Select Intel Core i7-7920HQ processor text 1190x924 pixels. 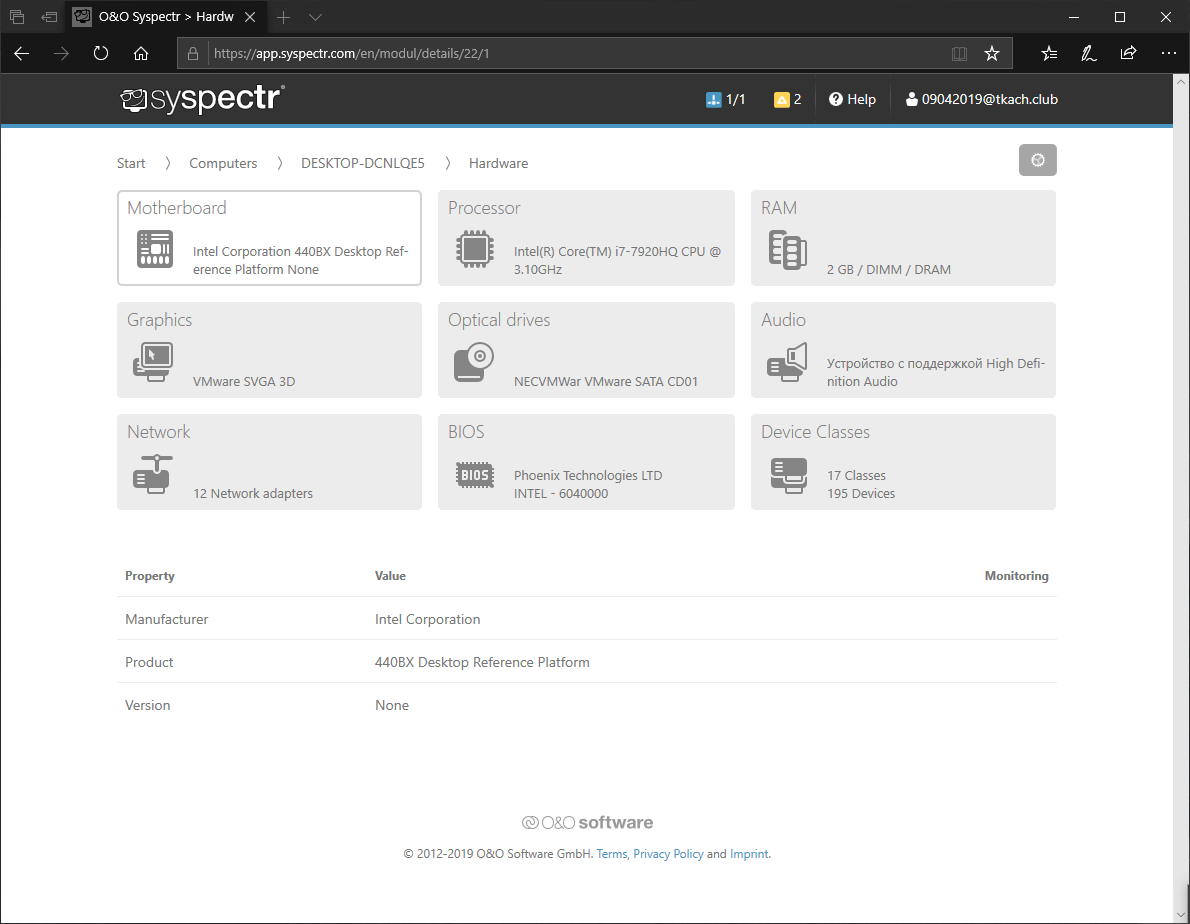coord(617,260)
